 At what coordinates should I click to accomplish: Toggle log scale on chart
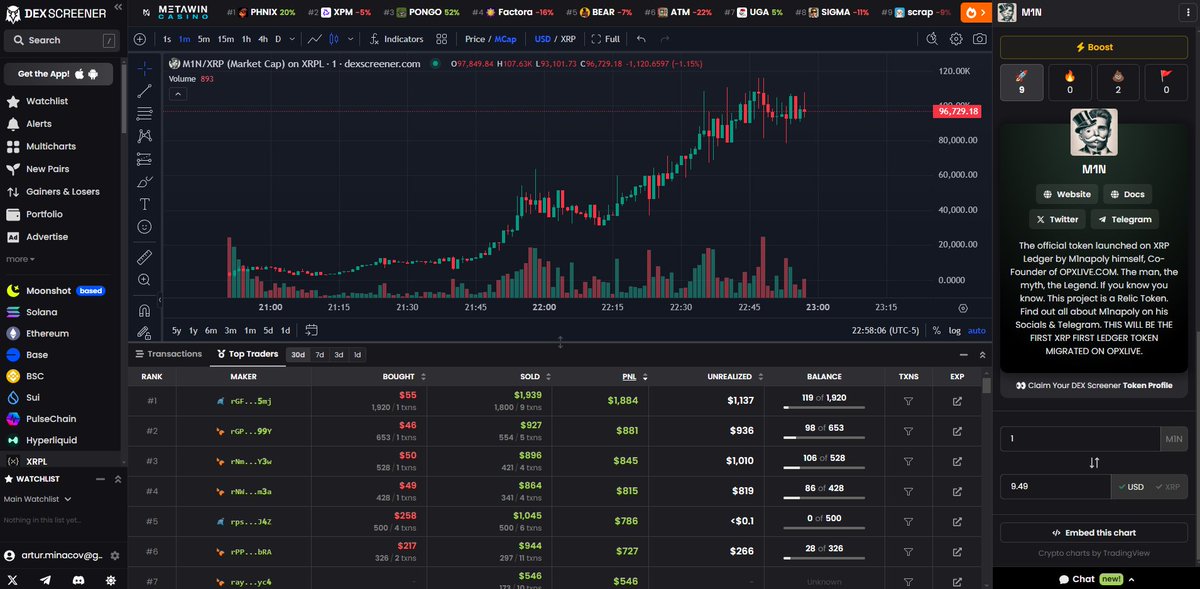pos(955,330)
